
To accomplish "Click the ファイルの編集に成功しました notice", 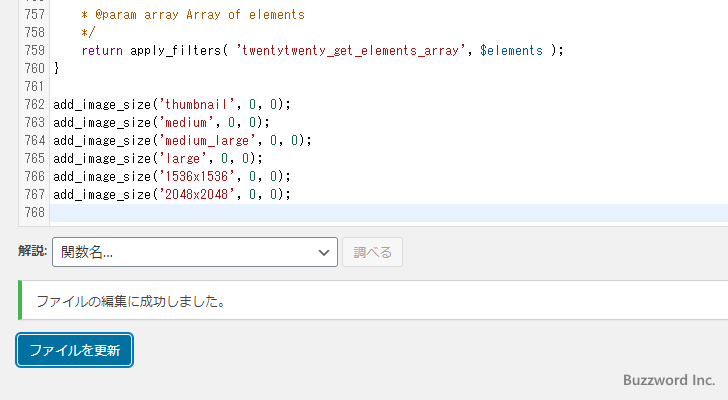I will tap(130, 301).
